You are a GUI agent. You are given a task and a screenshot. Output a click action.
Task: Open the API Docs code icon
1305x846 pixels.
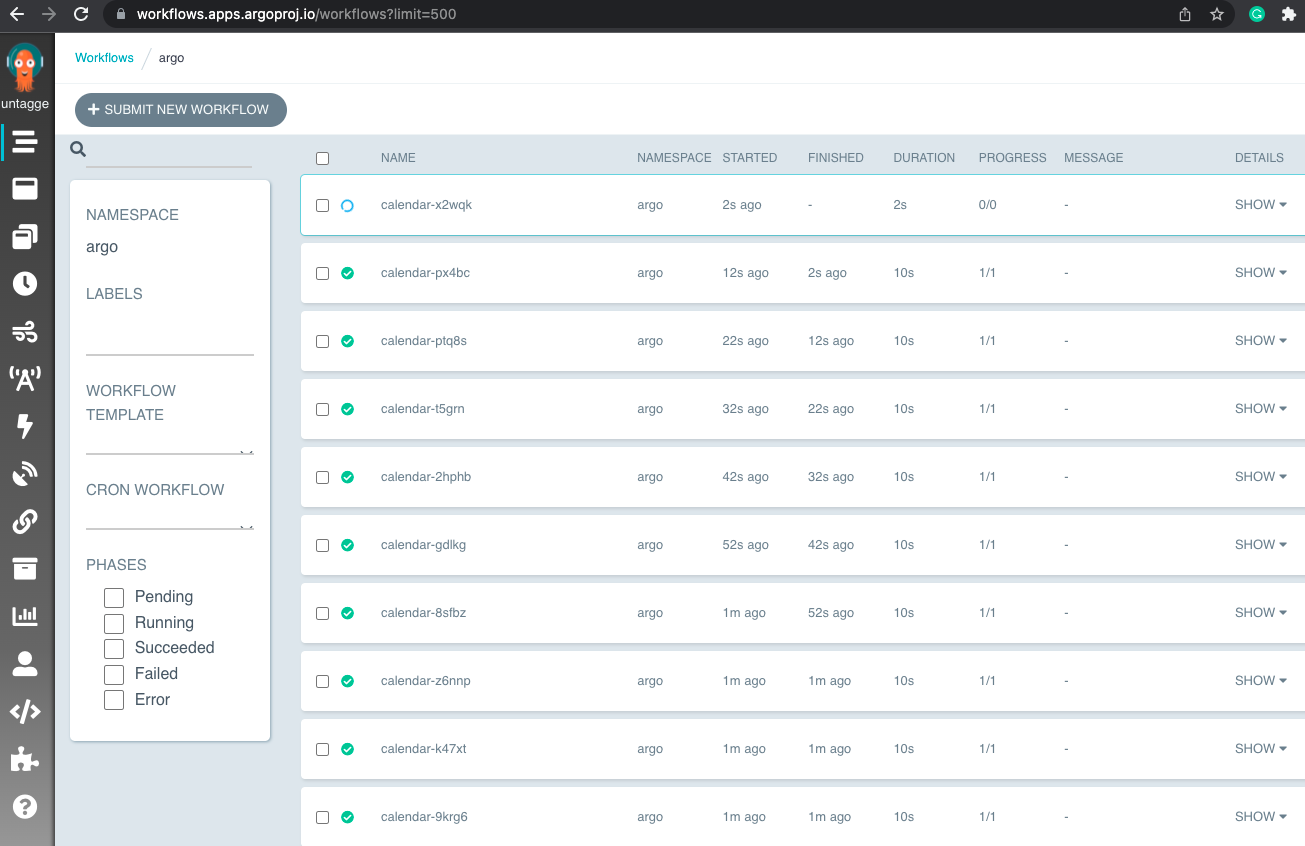[25, 712]
